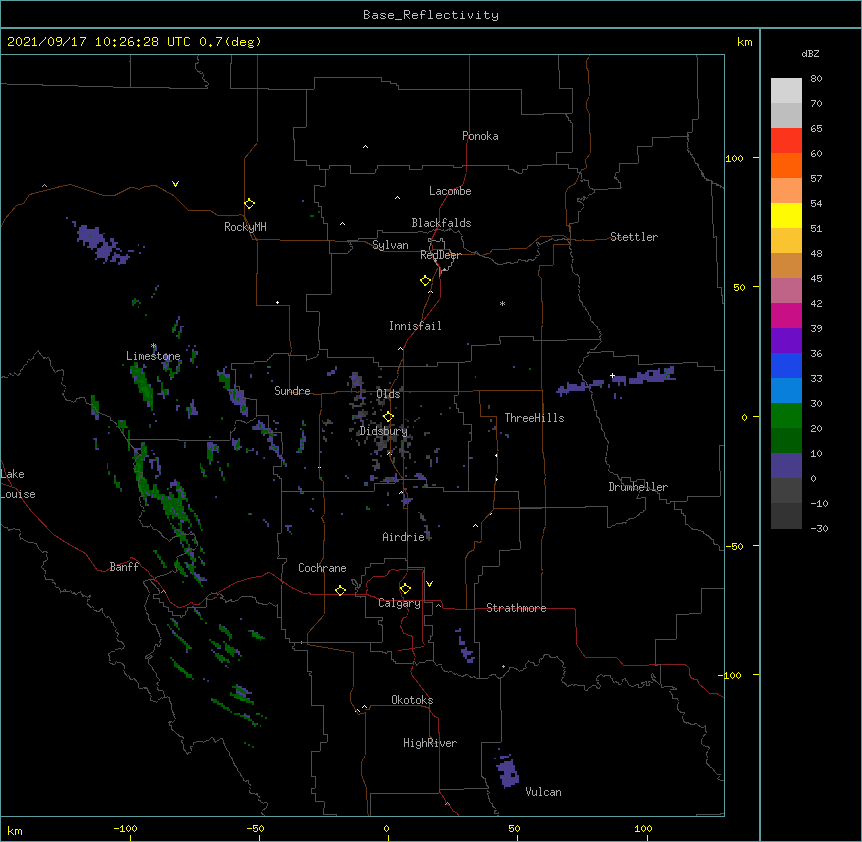Pick the white 80-70 dBZ legend swatch
862x842 pixels.
point(786,91)
